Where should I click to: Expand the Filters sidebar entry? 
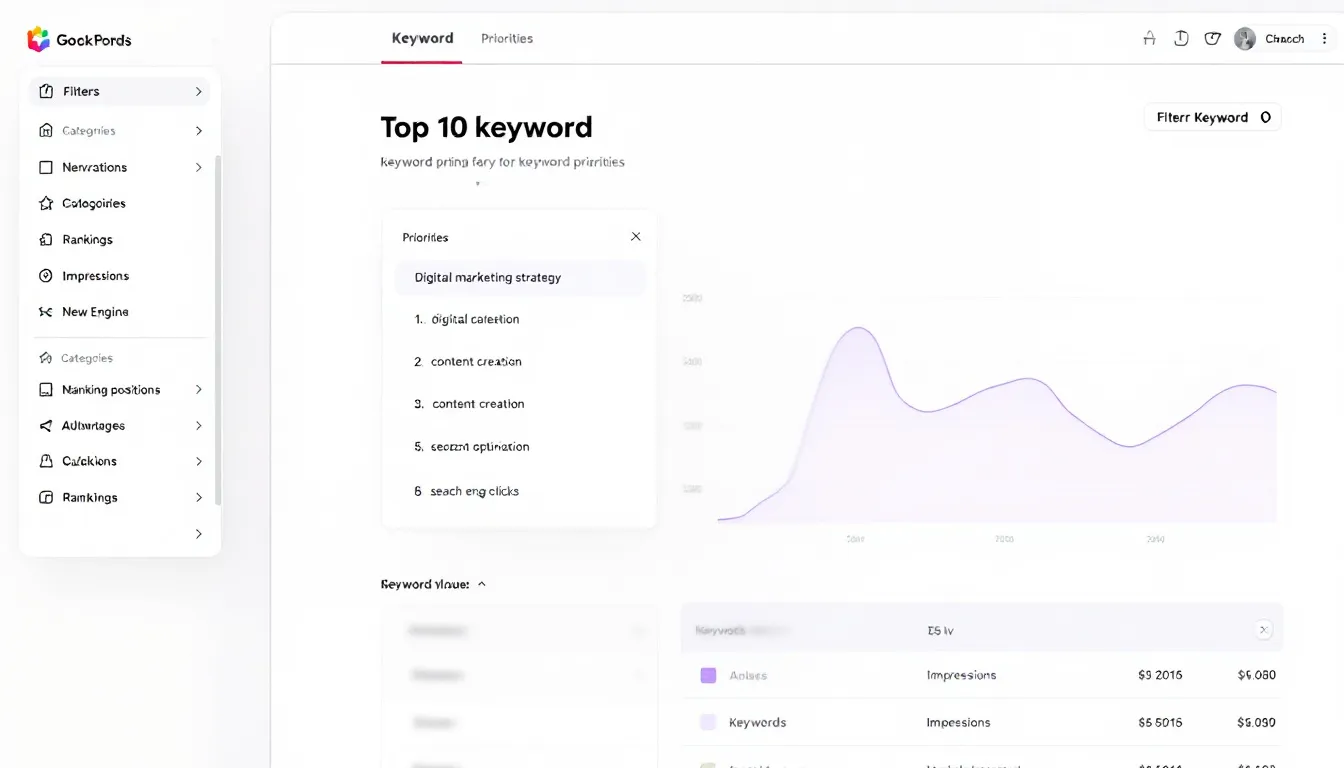[x=200, y=90]
